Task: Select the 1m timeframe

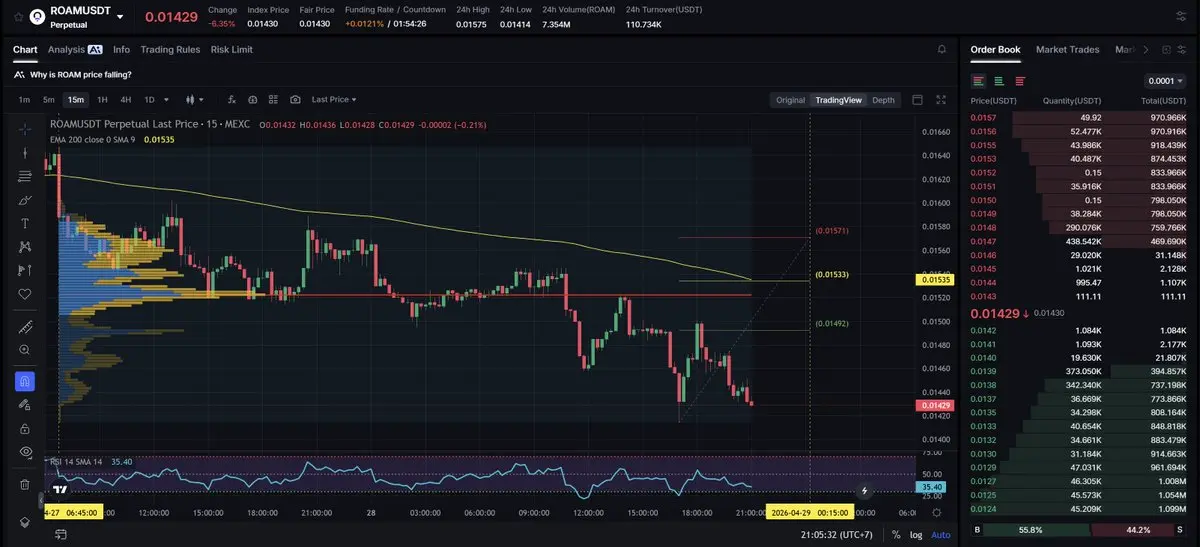Action: [24, 100]
